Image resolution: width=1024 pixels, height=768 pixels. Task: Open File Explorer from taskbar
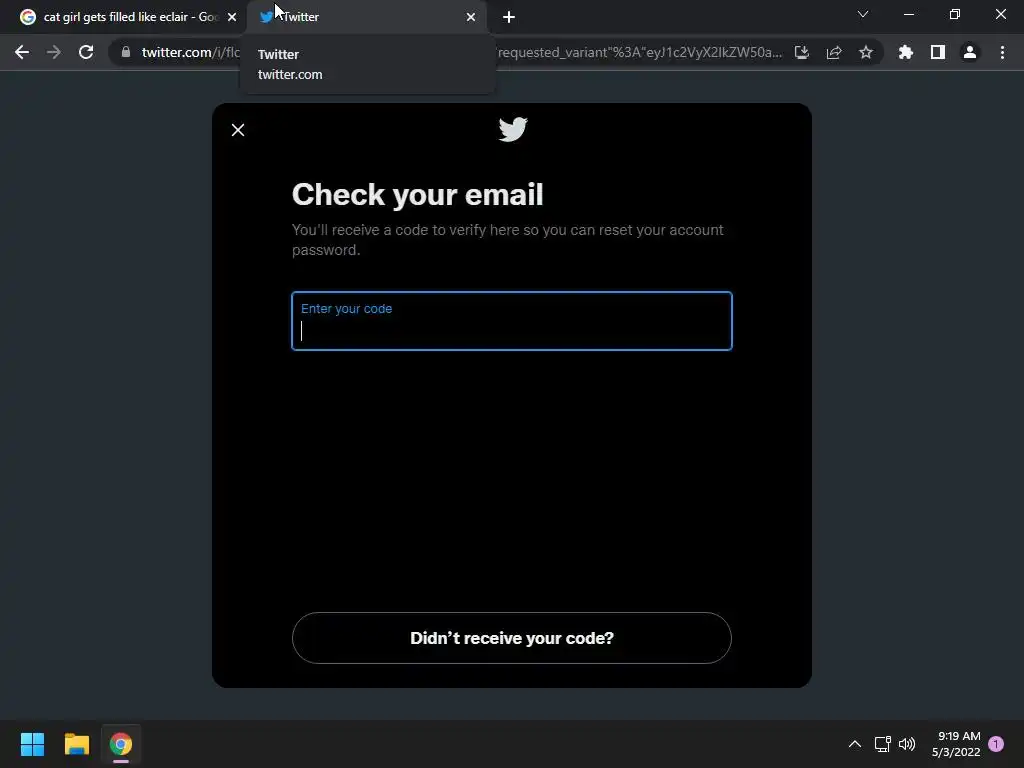[x=76, y=744]
